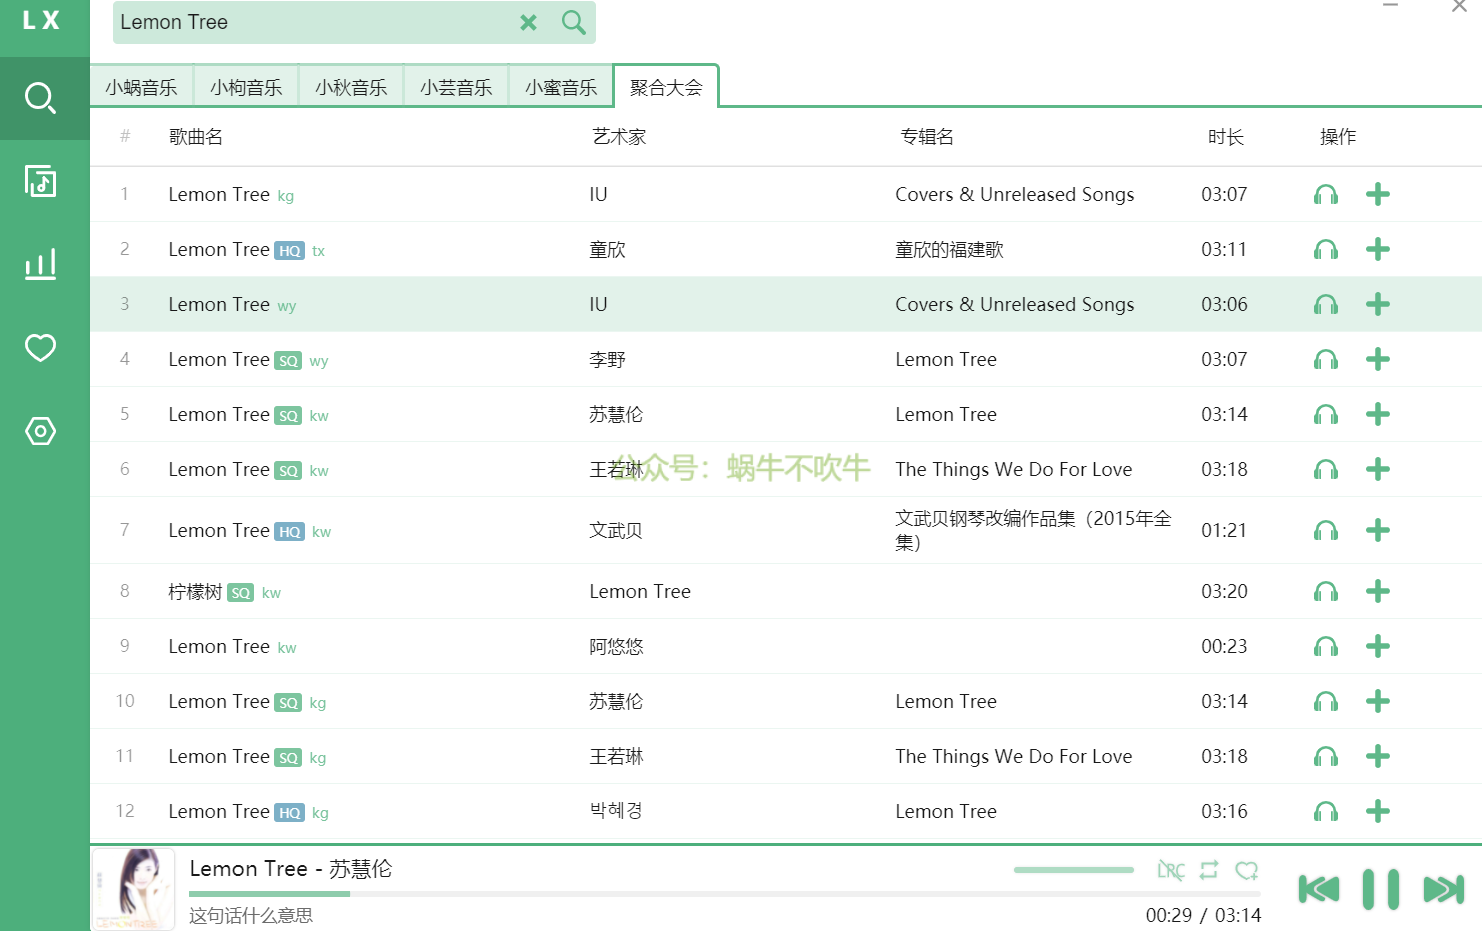Open the search page in sidebar
The width and height of the screenshot is (1482, 931).
pyautogui.click(x=41, y=98)
